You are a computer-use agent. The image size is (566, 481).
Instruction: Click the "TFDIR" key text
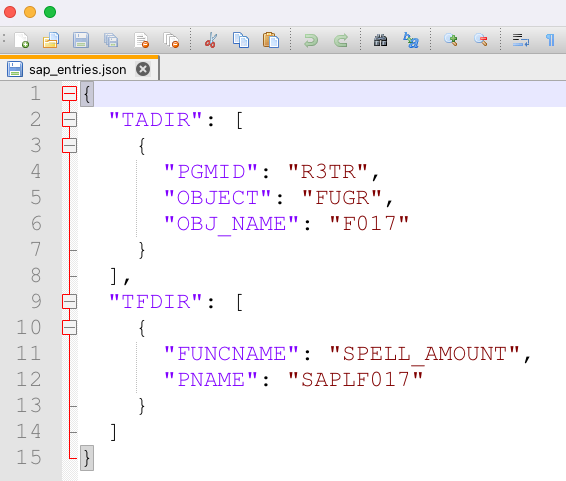point(155,302)
